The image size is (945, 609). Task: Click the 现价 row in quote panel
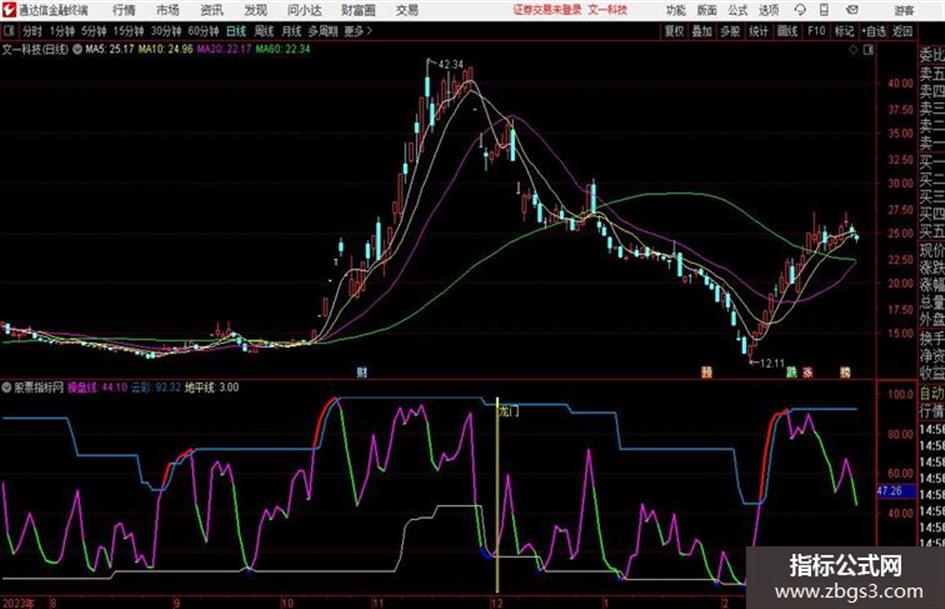pyautogui.click(x=932, y=250)
